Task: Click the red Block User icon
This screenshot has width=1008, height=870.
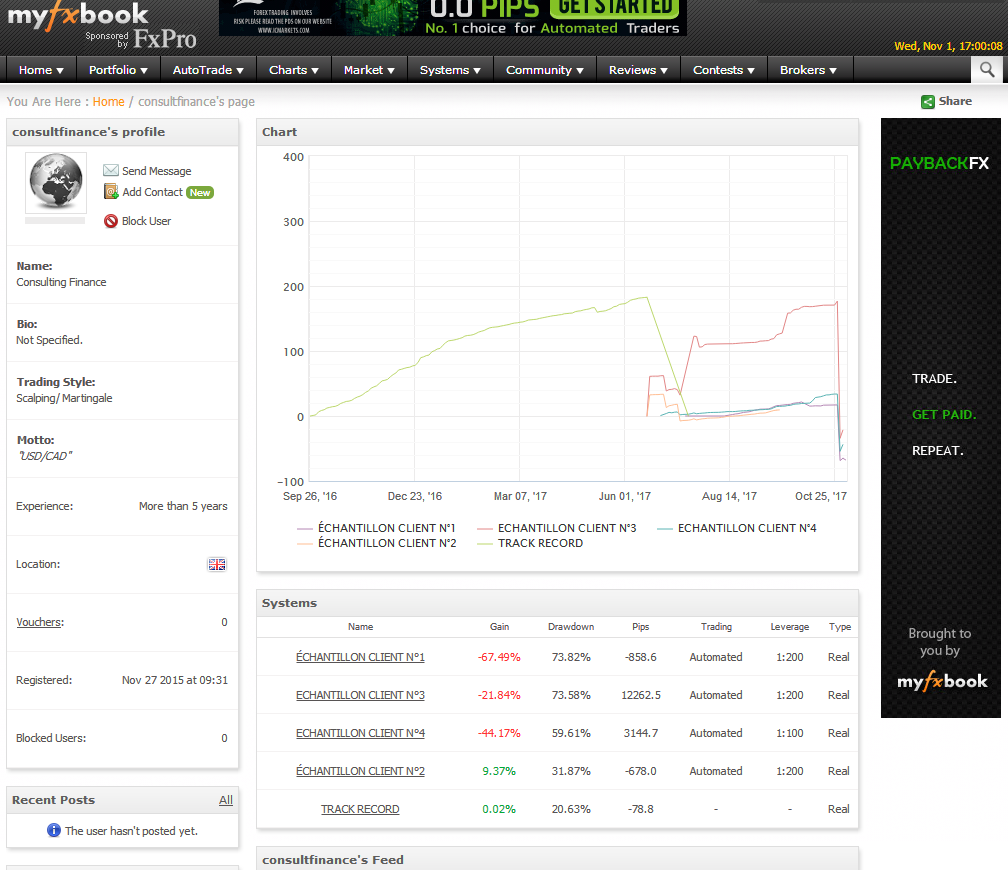Action: 111,221
